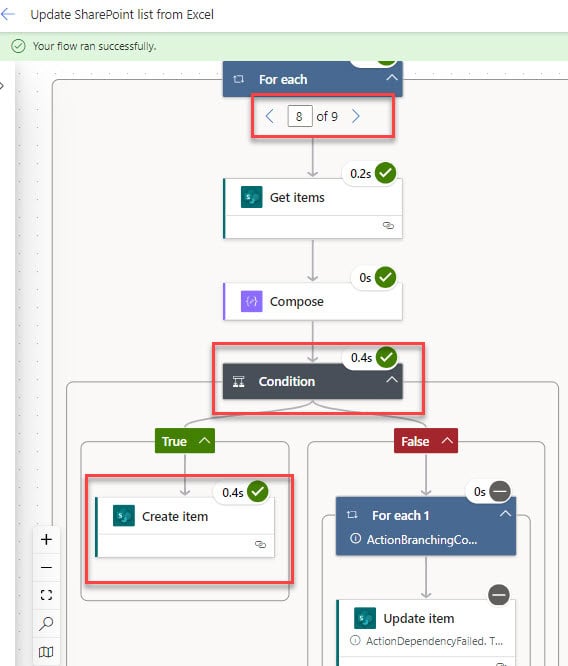Viewport: 568px width, 666px height.
Task: Go to next loop iteration
Action: [x=356, y=116]
